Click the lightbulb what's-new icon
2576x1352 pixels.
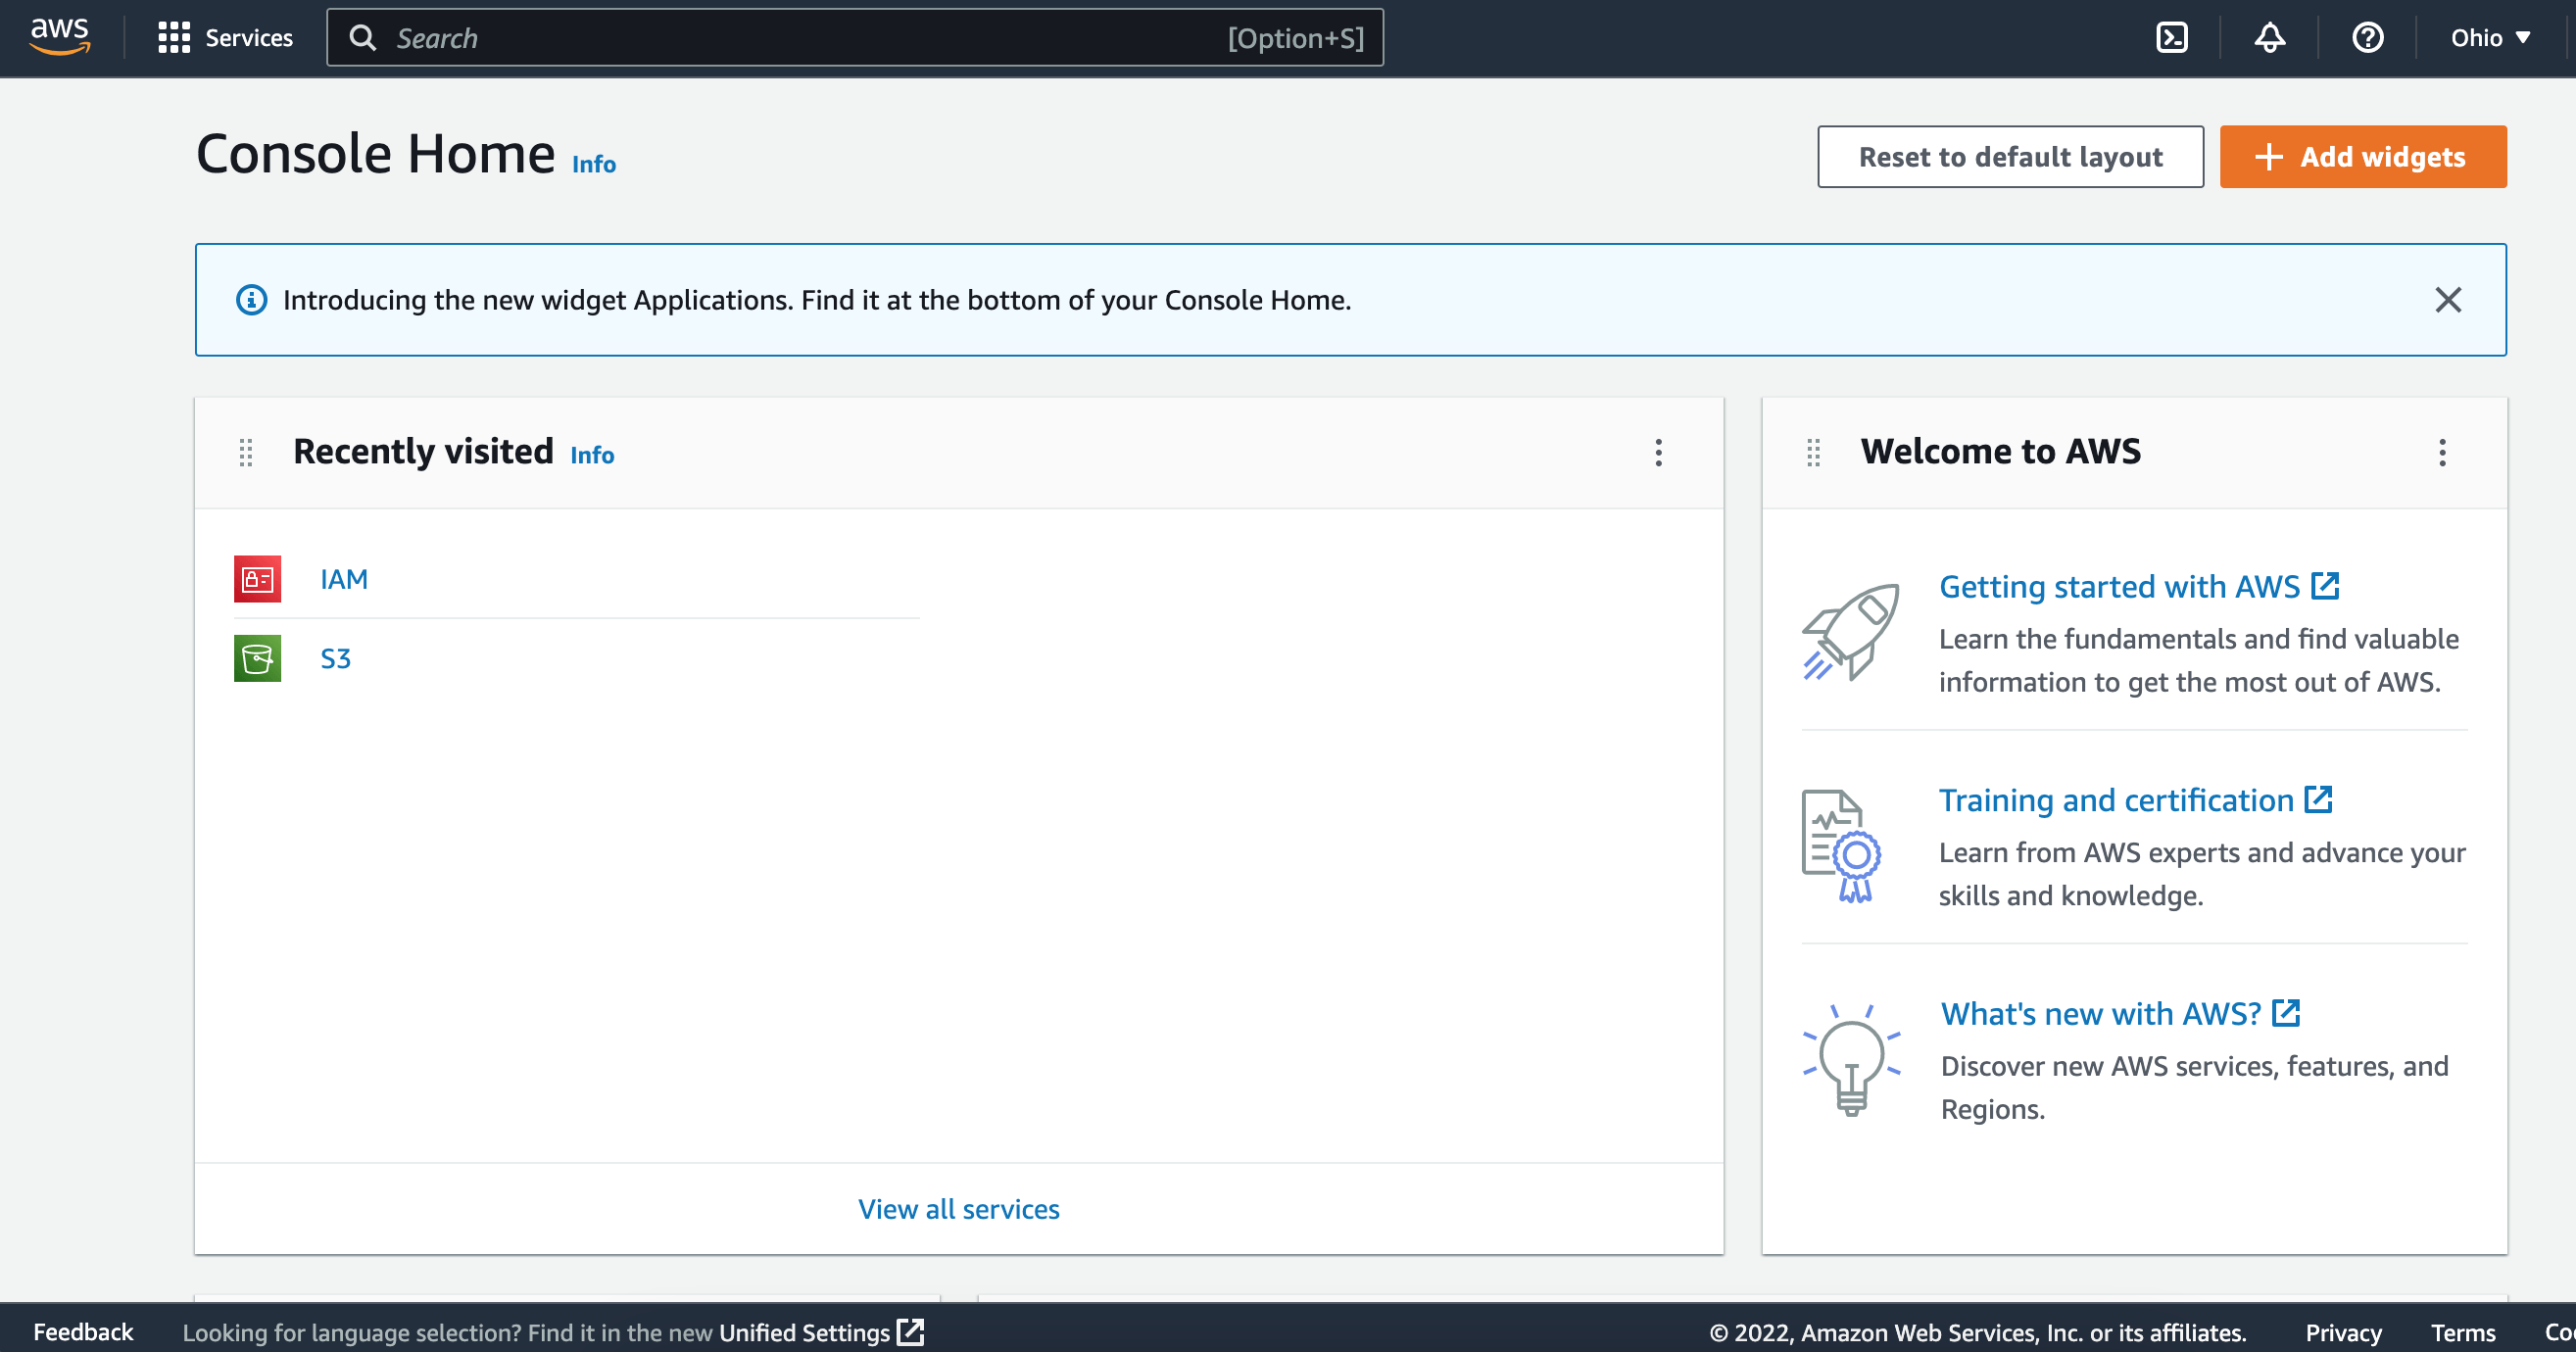pos(1851,1060)
